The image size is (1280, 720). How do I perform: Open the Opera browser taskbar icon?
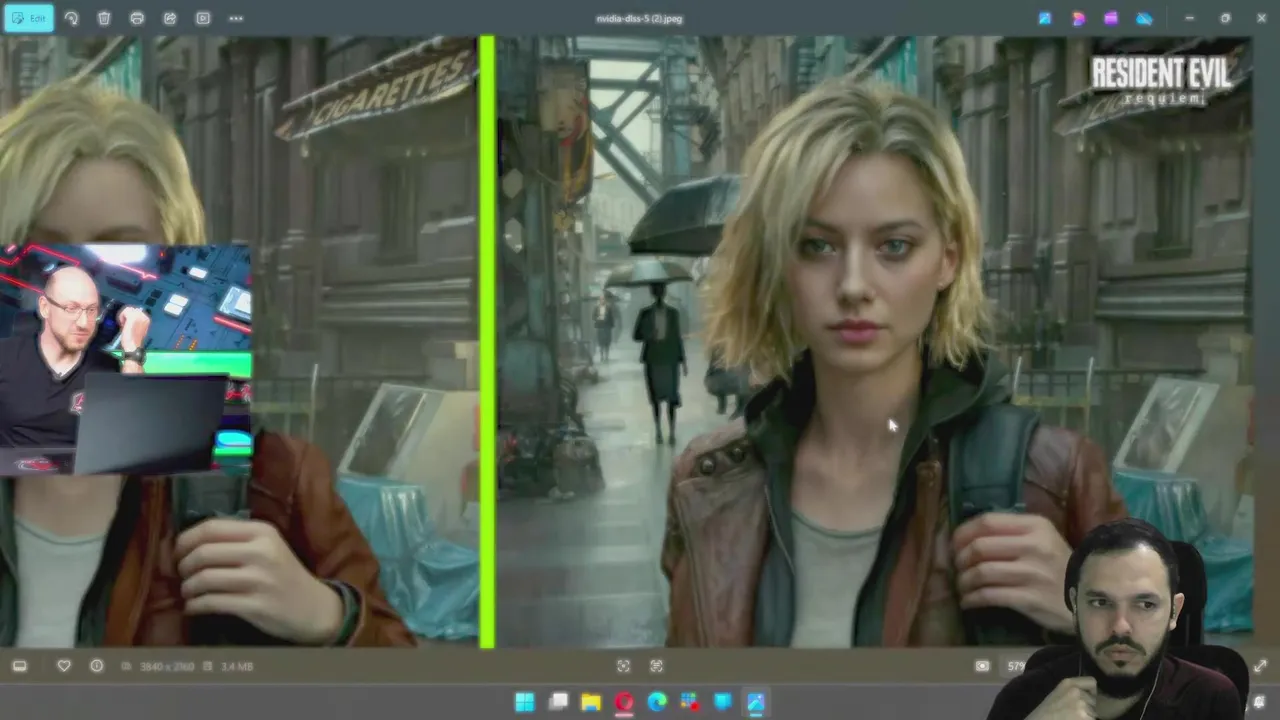pyautogui.click(x=624, y=702)
